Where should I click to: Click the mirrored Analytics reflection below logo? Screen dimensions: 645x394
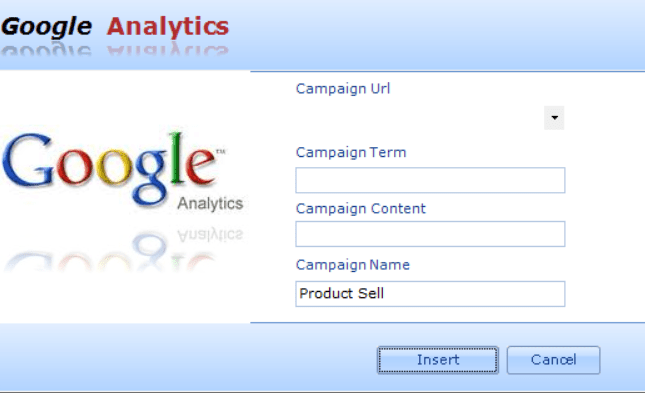click(x=210, y=235)
